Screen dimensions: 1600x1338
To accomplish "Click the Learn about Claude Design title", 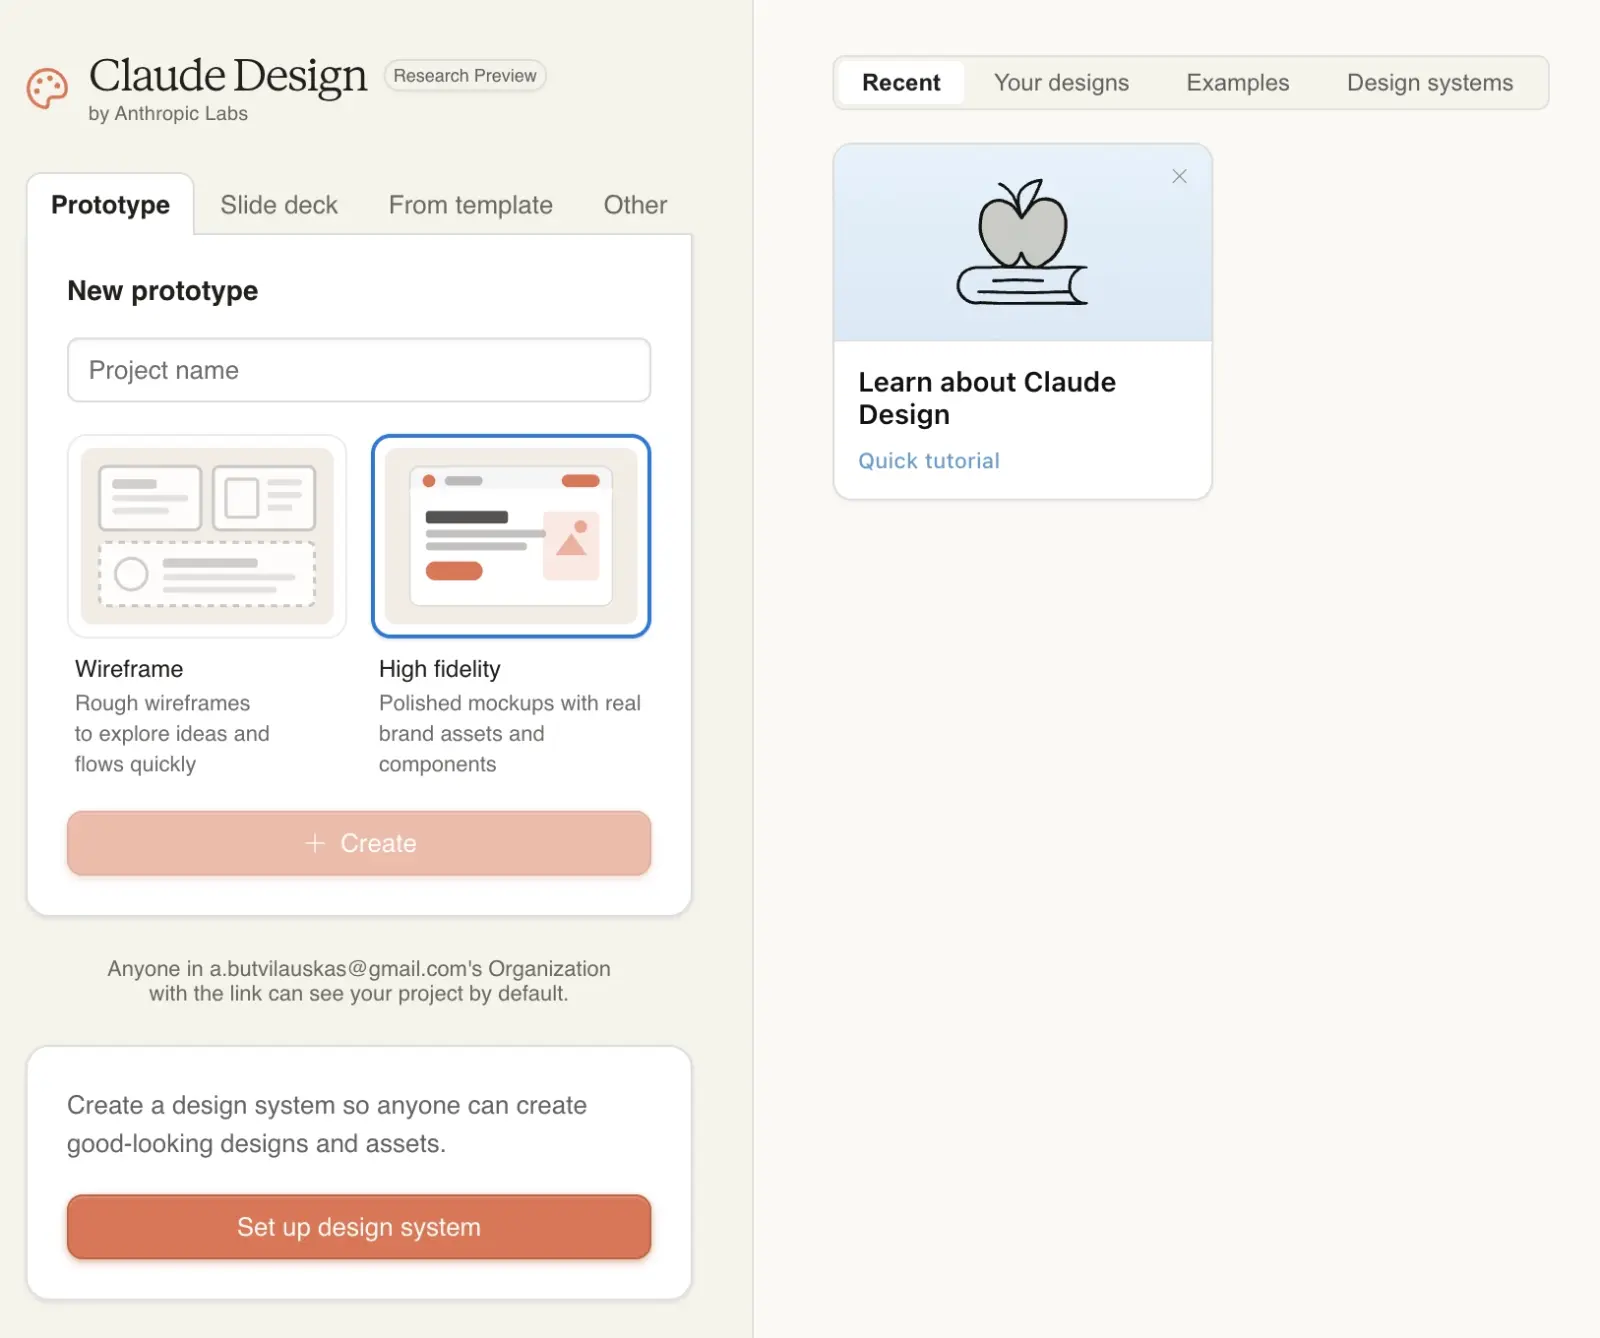I will point(986,398).
